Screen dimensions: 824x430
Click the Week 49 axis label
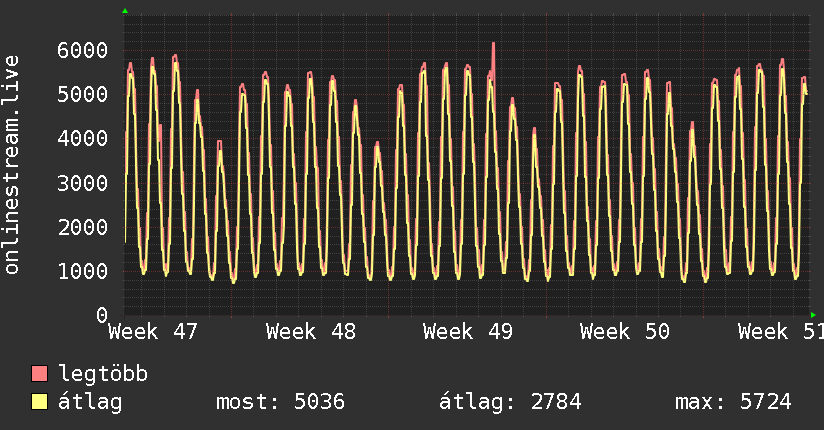tap(468, 331)
